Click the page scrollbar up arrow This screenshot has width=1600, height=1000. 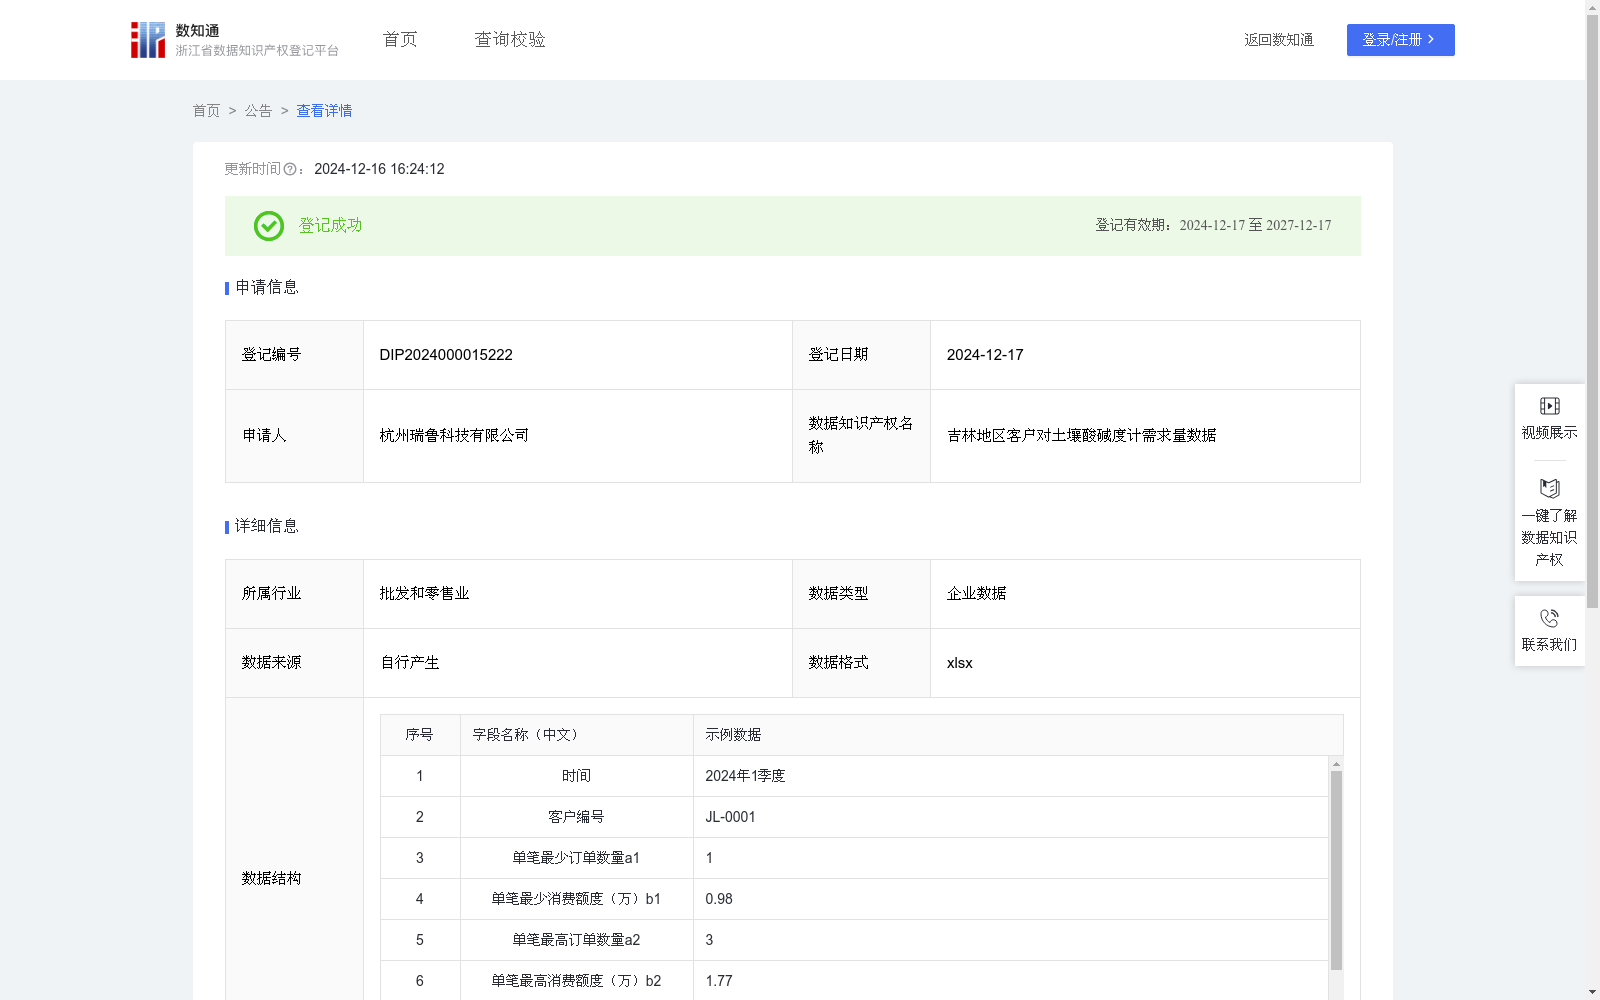click(x=1592, y=7)
